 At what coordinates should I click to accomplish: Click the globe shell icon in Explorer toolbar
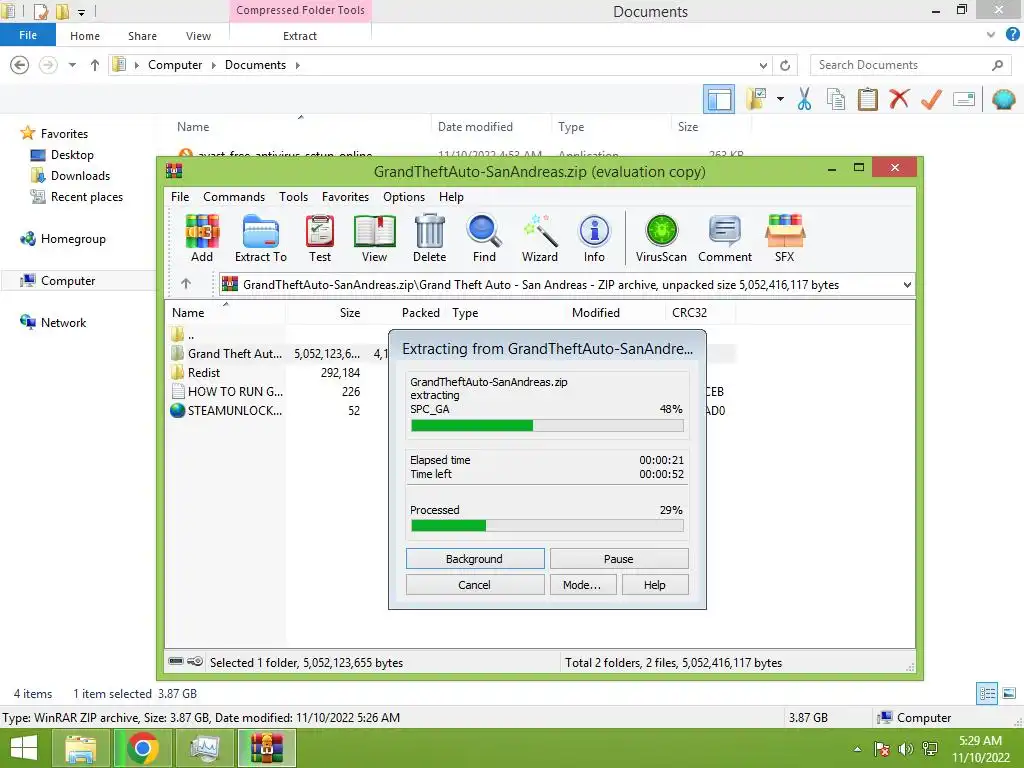coord(1003,99)
